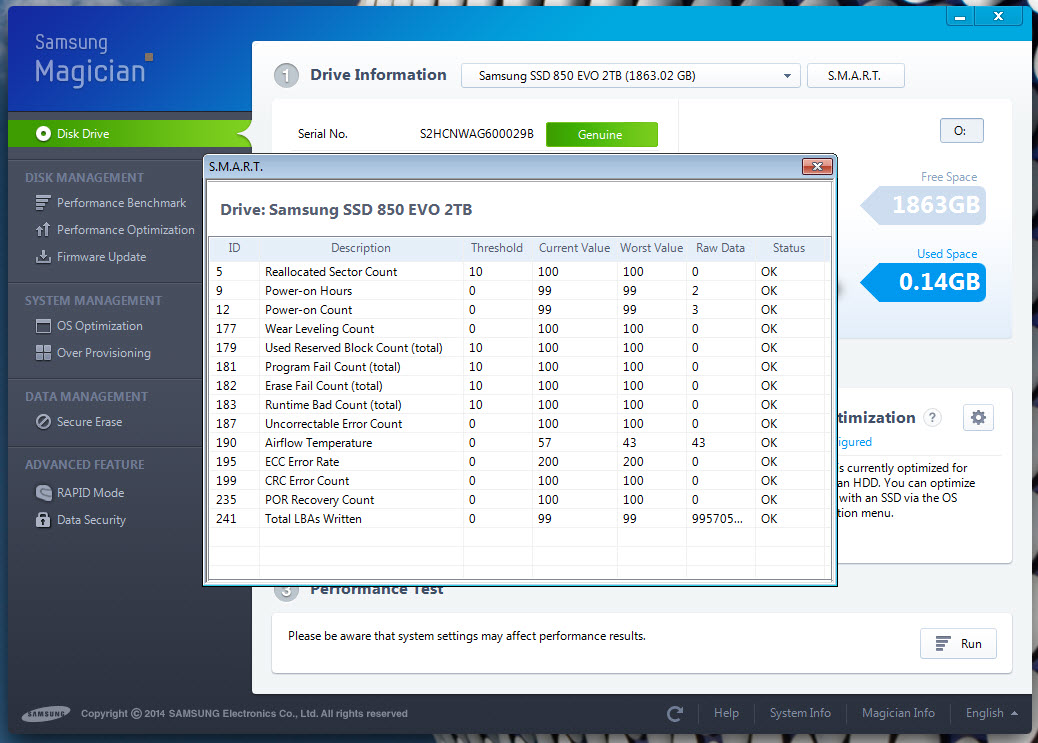The width and height of the screenshot is (1038, 743).
Task: Minimize the Samsung Magician window
Action: click(x=960, y=16)
